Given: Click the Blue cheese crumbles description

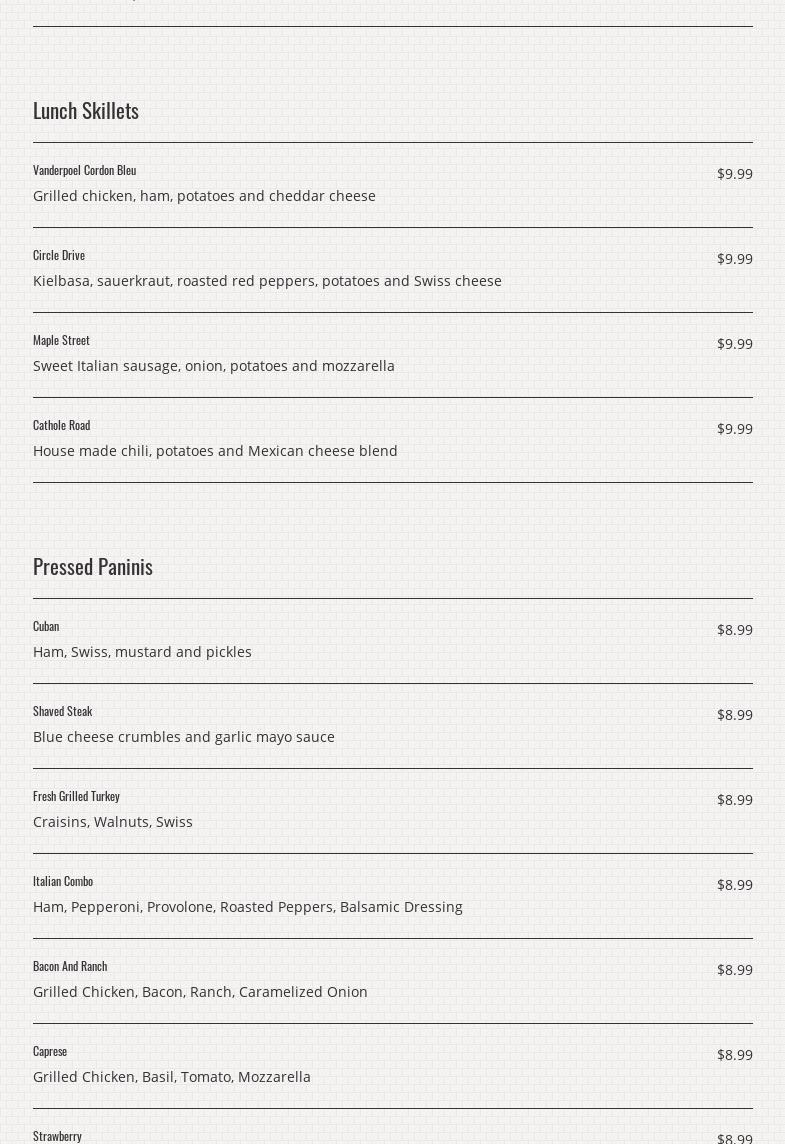Looking at the screenshot, I should click(184, 737).
